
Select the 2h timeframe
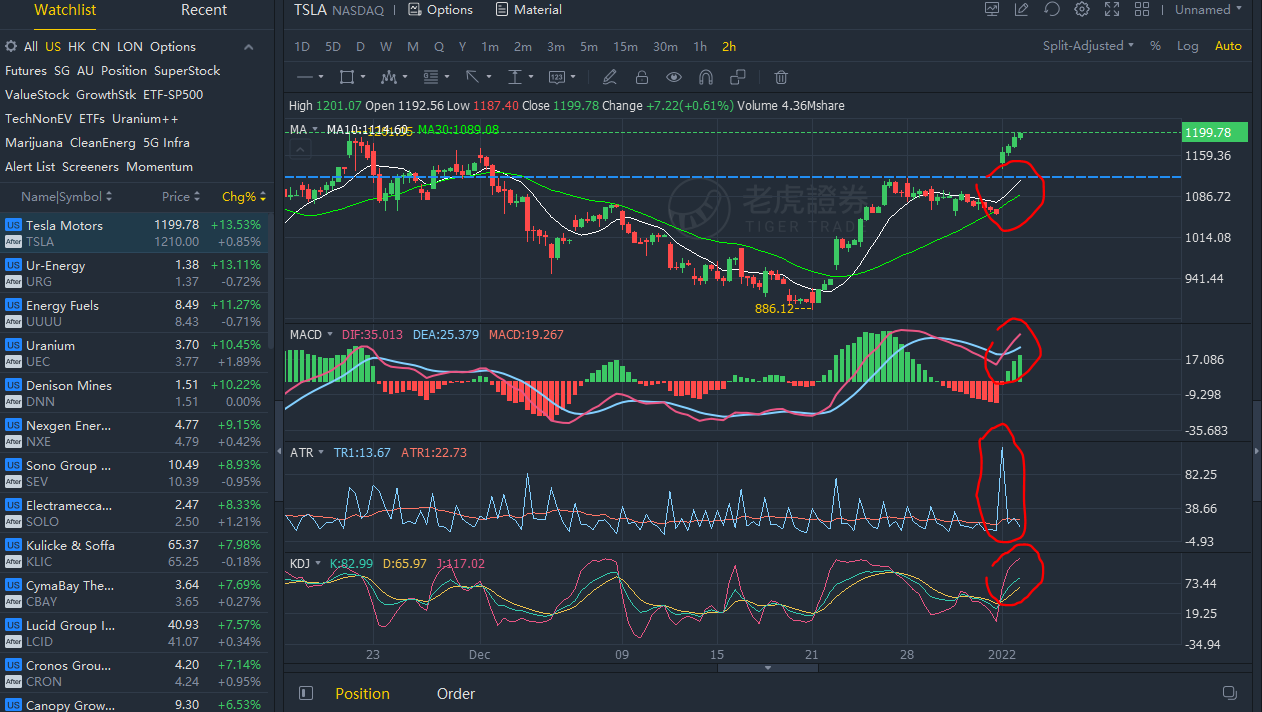click(x=729, y=47)
